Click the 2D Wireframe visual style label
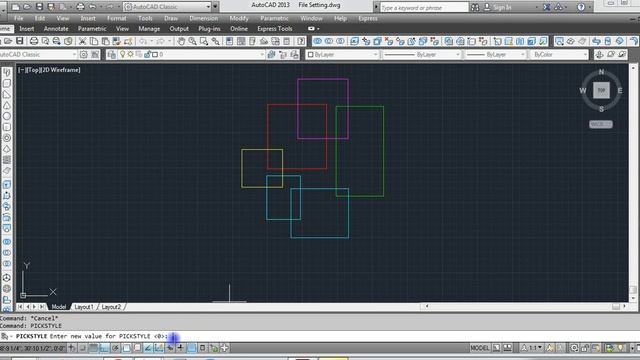The image size is (640, 360). point(62,70)
